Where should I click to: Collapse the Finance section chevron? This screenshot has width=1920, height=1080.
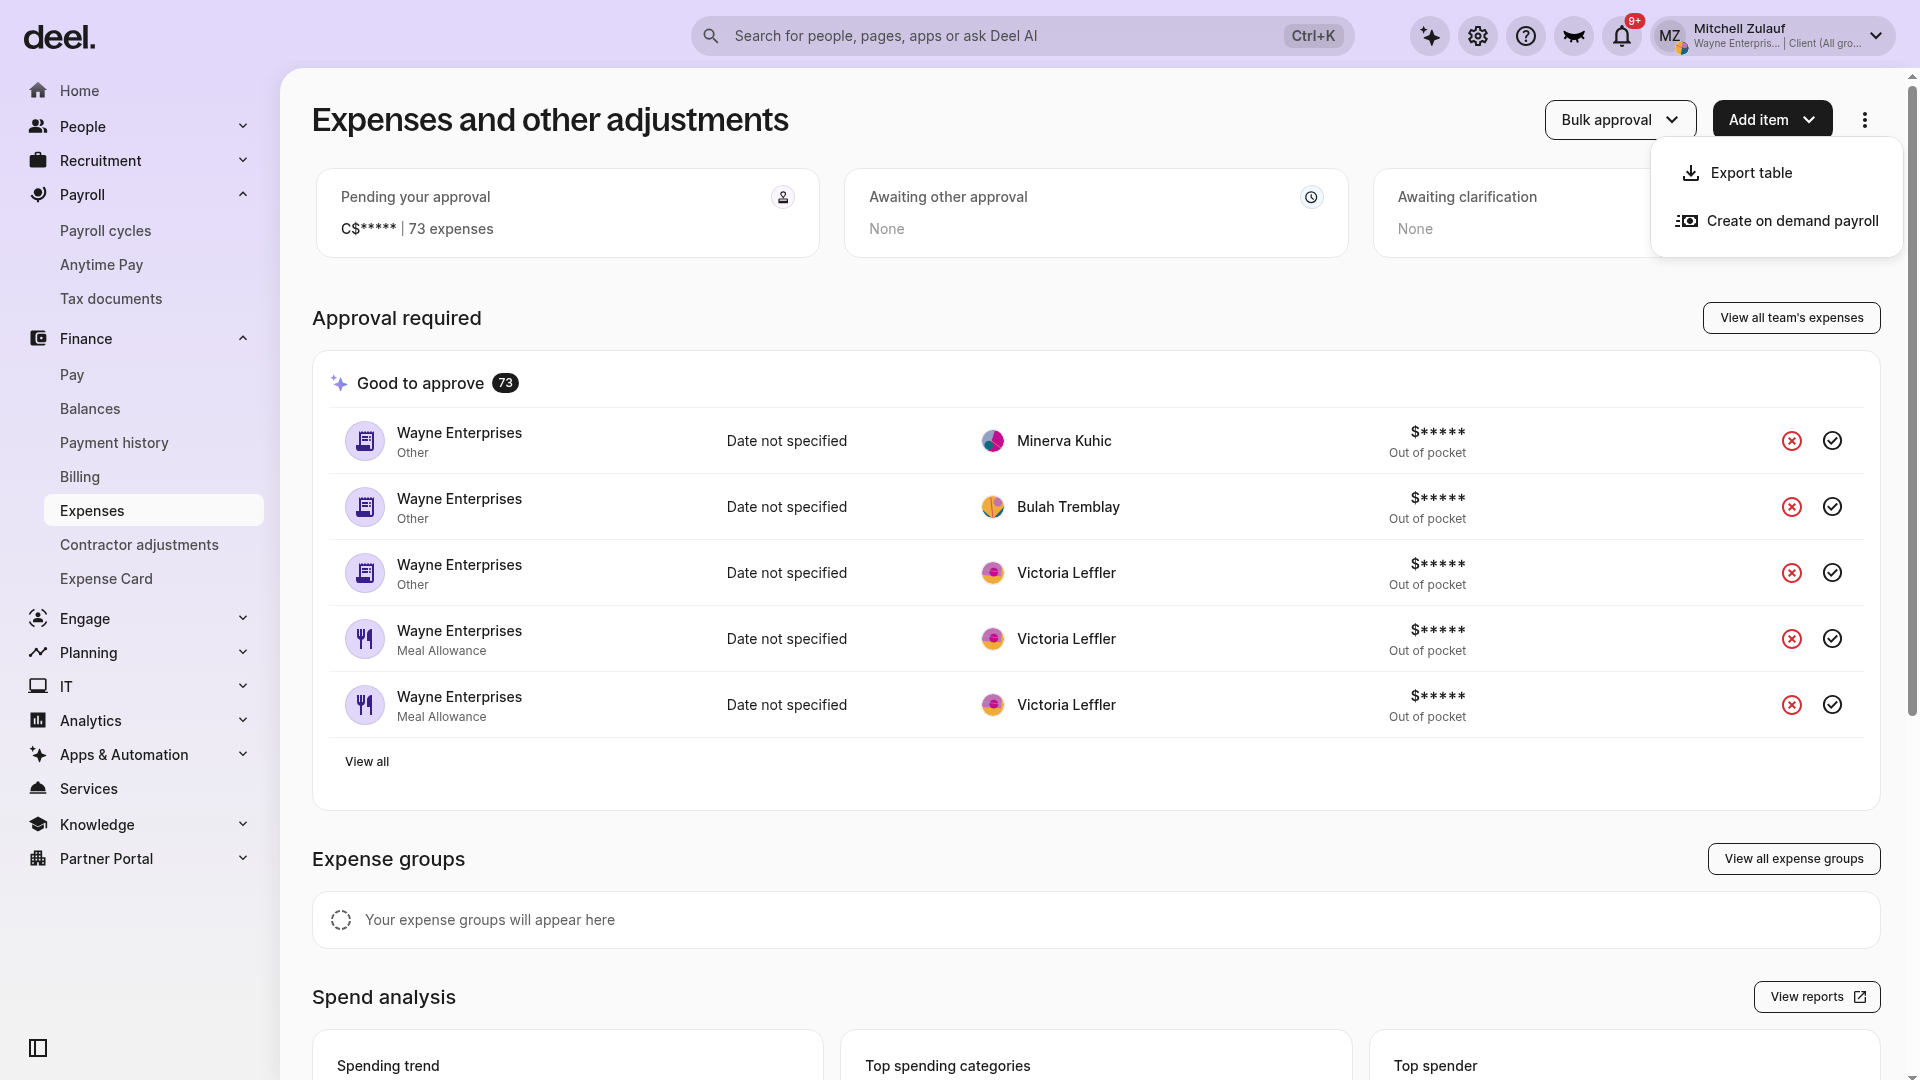[x=243, y=338]
